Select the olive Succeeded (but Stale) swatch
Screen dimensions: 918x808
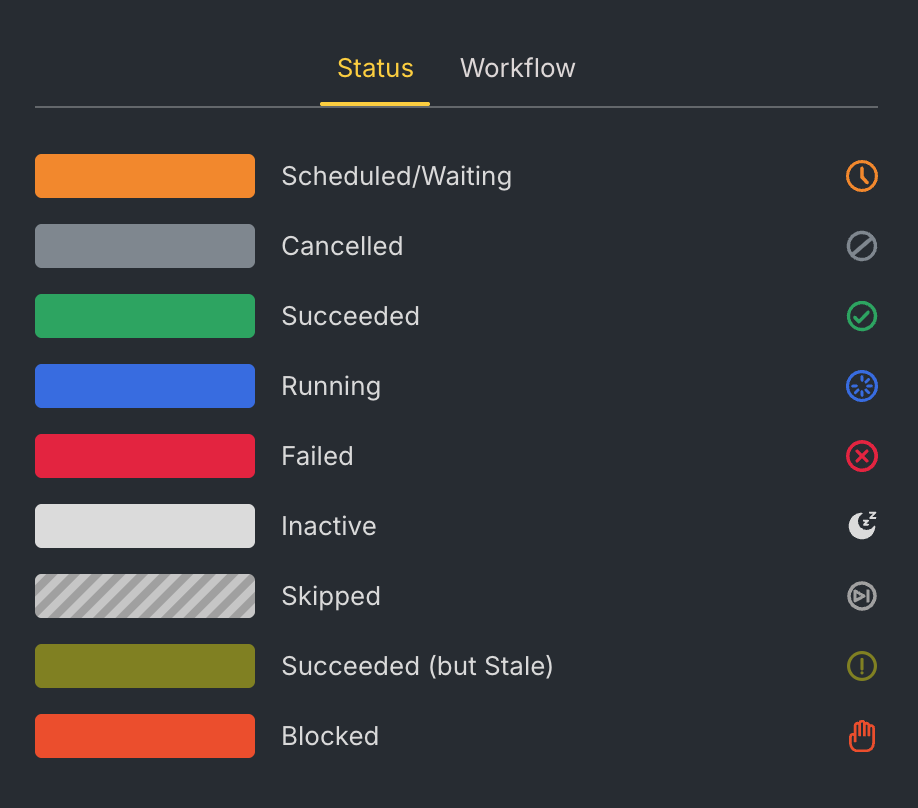pyautogui.click(x=144, y=666)
